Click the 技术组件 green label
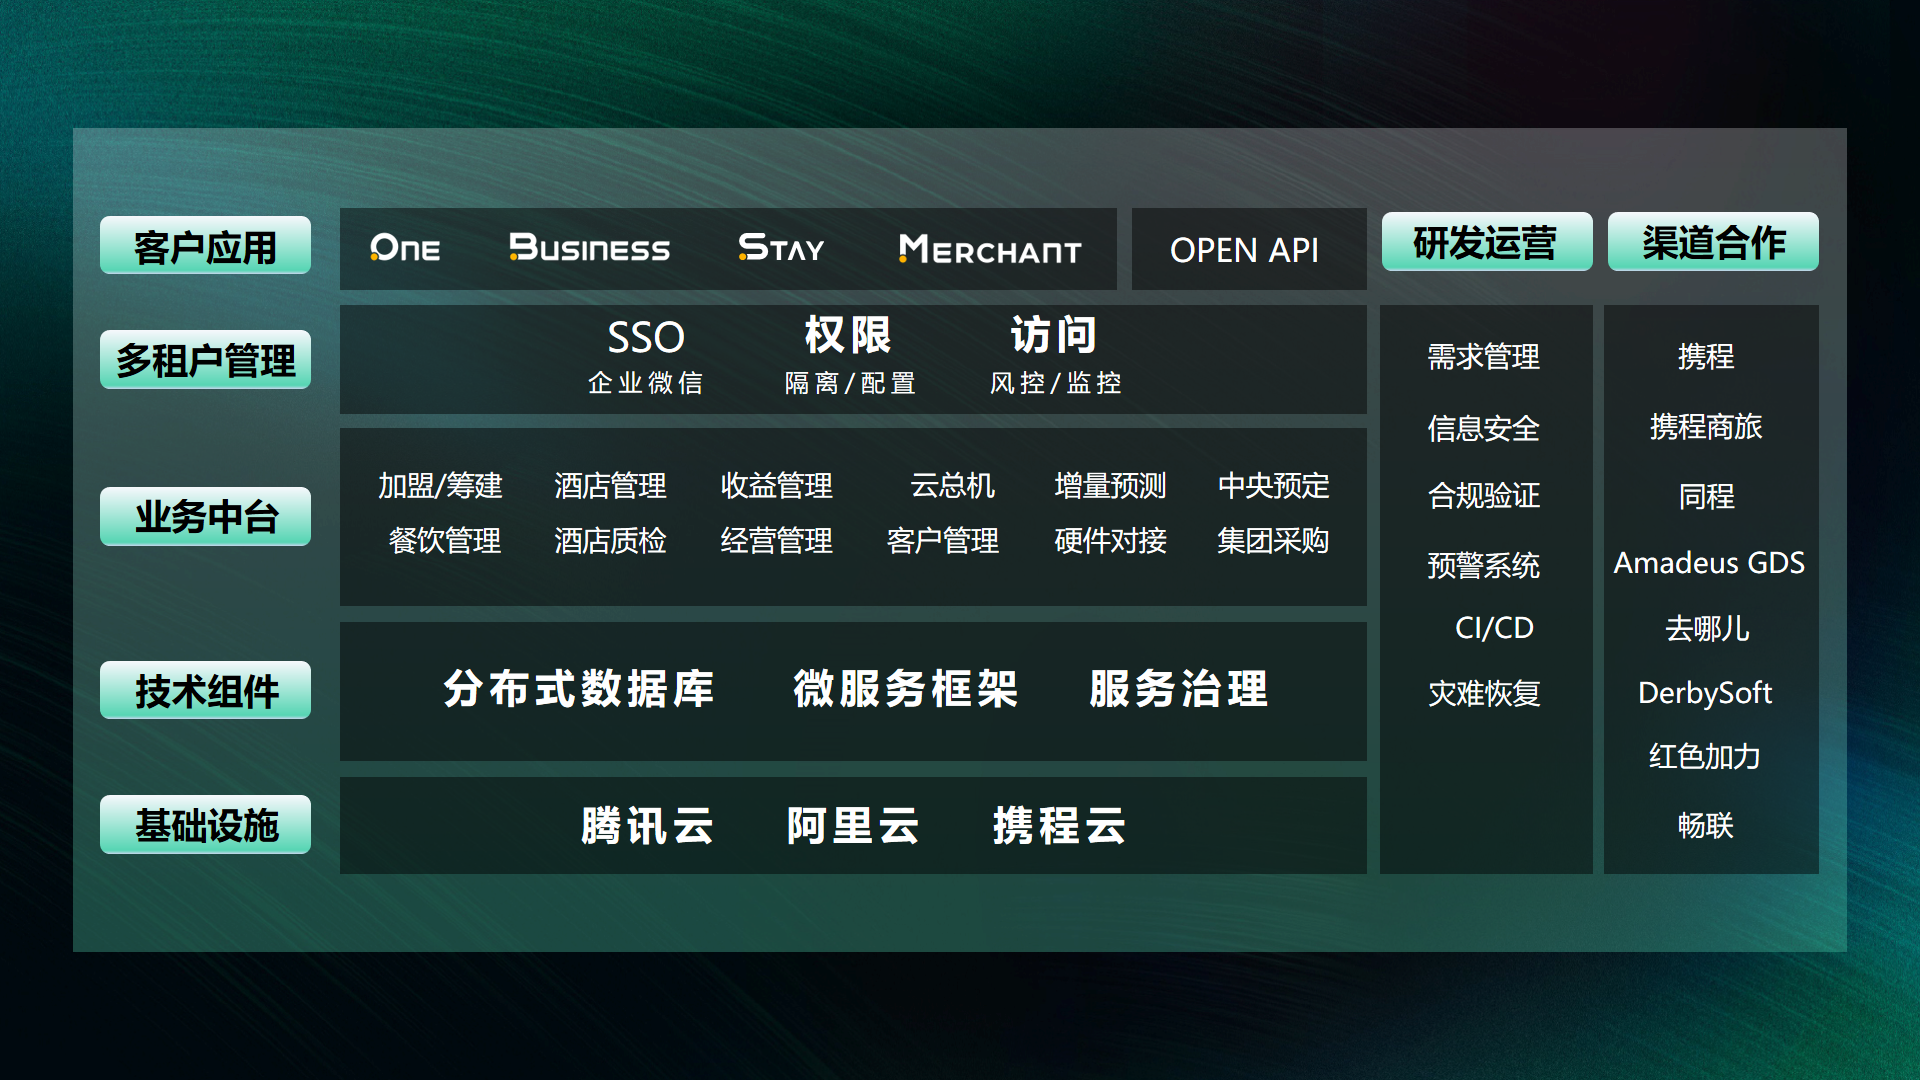Image resolution: width=1920 pixels, height=1080 pixels. click(x=205, y=691)
